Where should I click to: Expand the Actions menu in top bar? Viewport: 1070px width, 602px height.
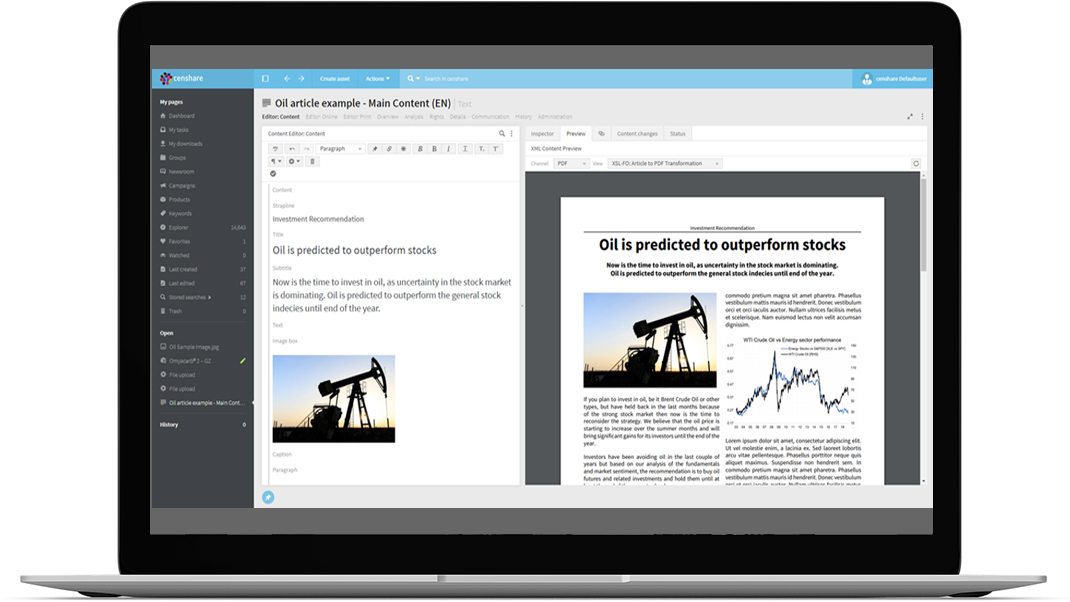(377, 78)
